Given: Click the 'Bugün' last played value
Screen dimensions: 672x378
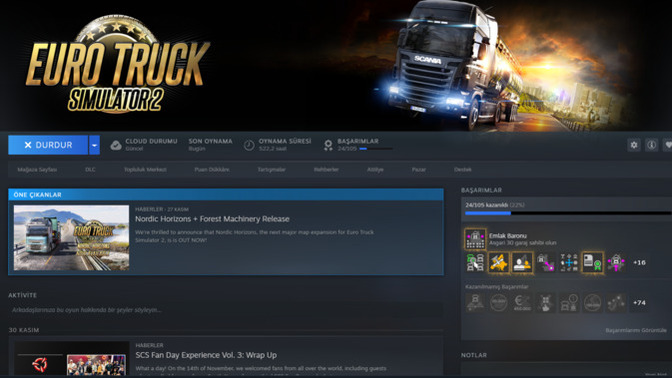Looking at the screenshot, I should (197, 149).
